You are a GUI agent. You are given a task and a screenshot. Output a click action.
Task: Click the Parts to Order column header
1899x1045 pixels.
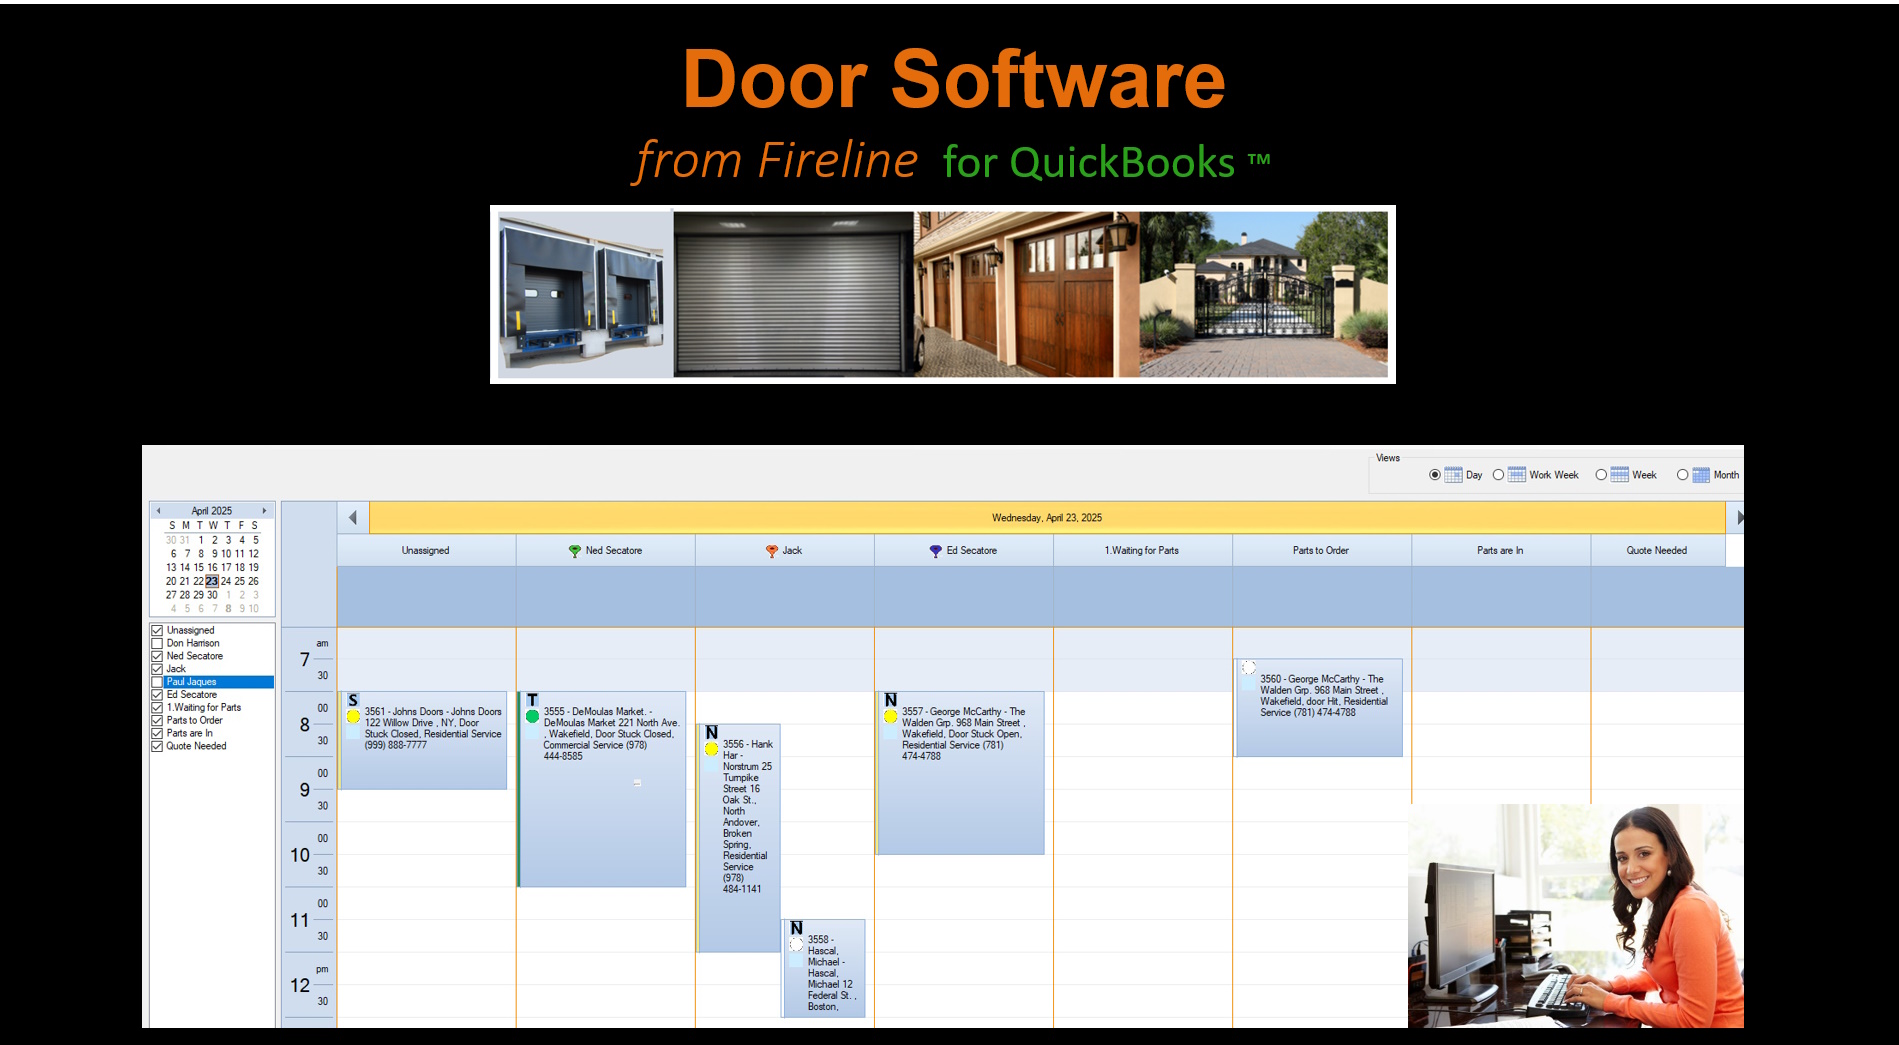tap(1322, 550)
